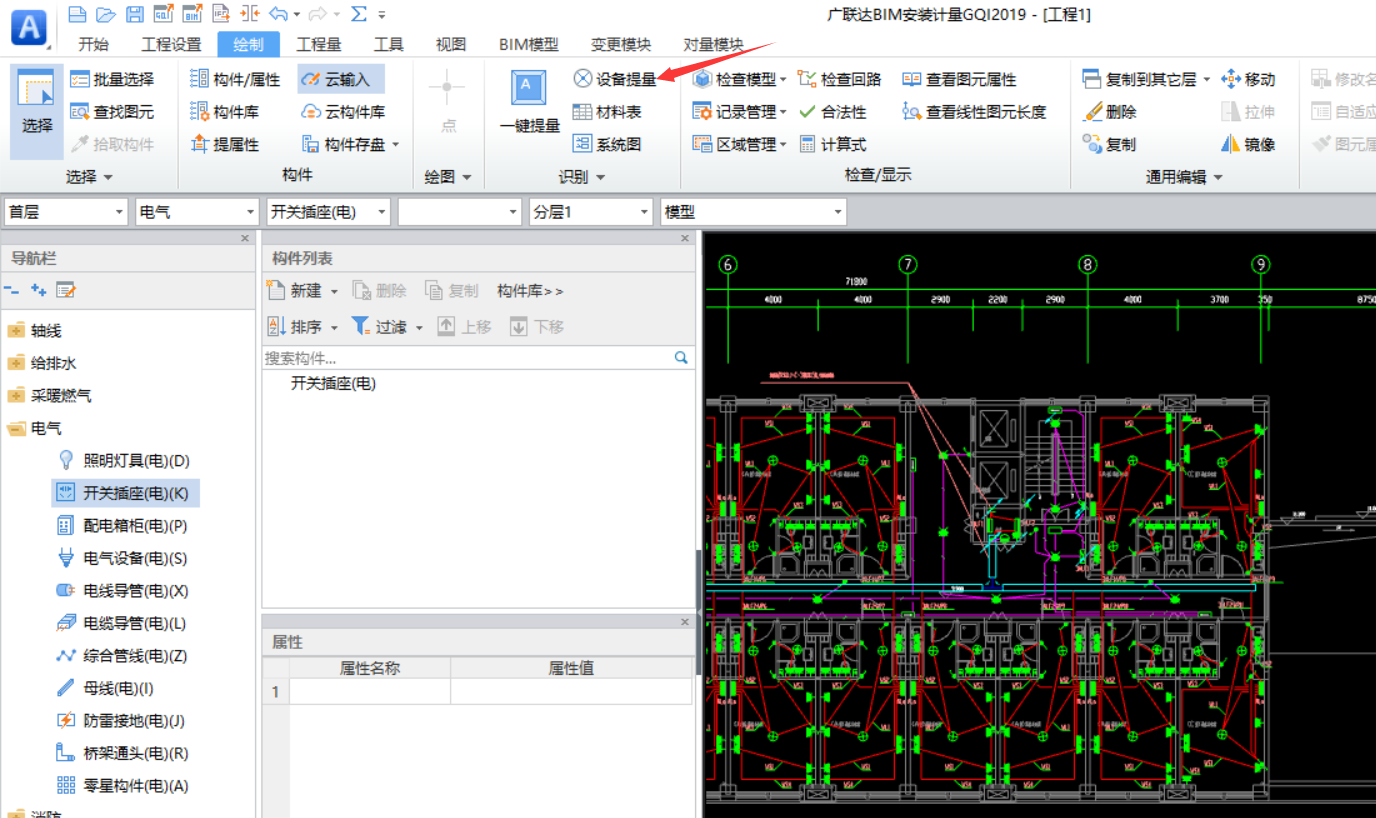Expand 构件存盘 dropdown arrow
The width and height of the screenshot is (1376, 818).
pyautogui.click(x=396, y=144)
